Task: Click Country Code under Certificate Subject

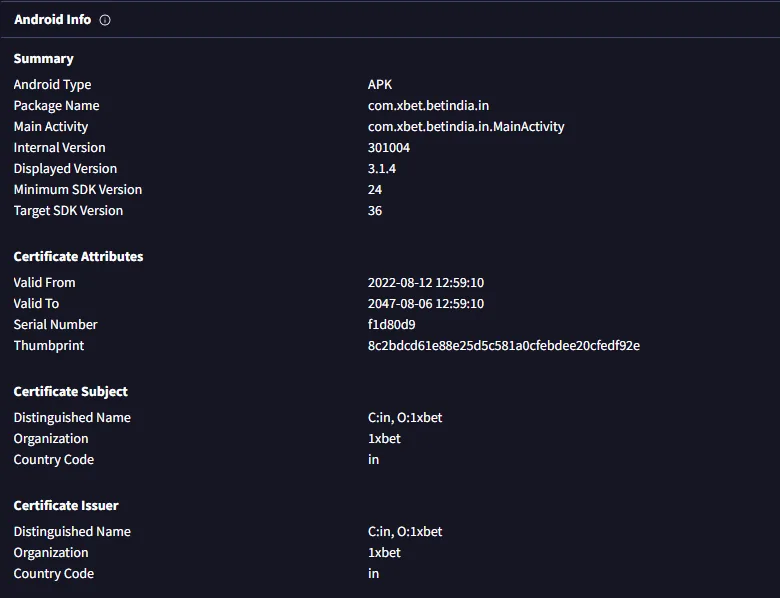Action: click(54, 460)
